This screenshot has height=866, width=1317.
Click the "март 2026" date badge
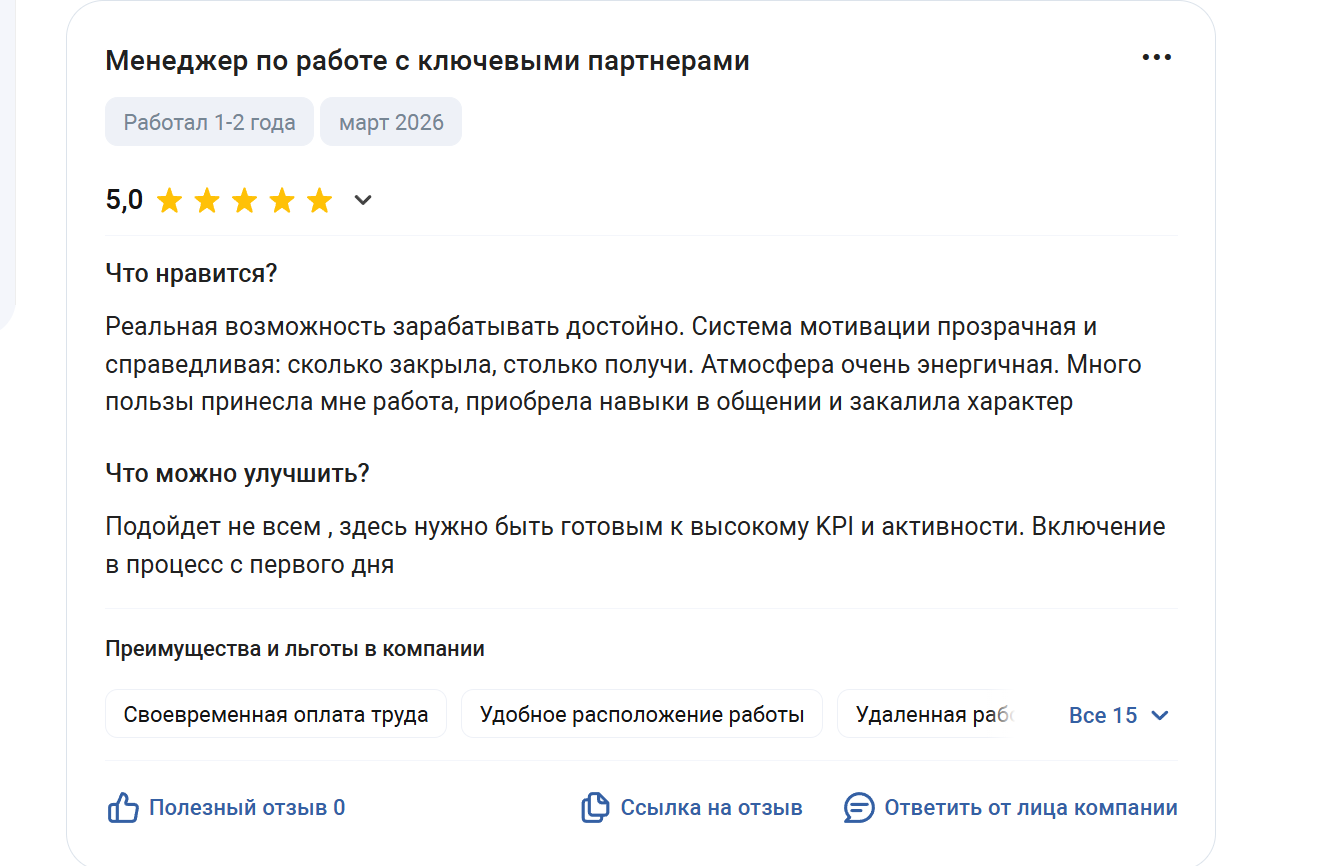(x=391, y=122)
